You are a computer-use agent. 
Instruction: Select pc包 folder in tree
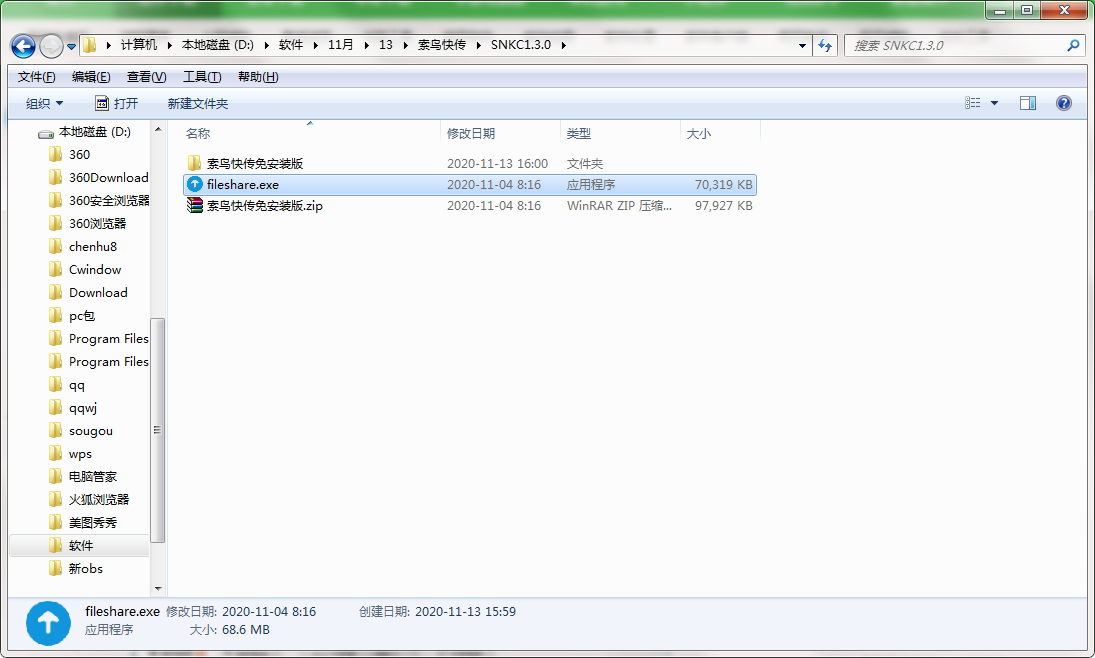[82, 316]
